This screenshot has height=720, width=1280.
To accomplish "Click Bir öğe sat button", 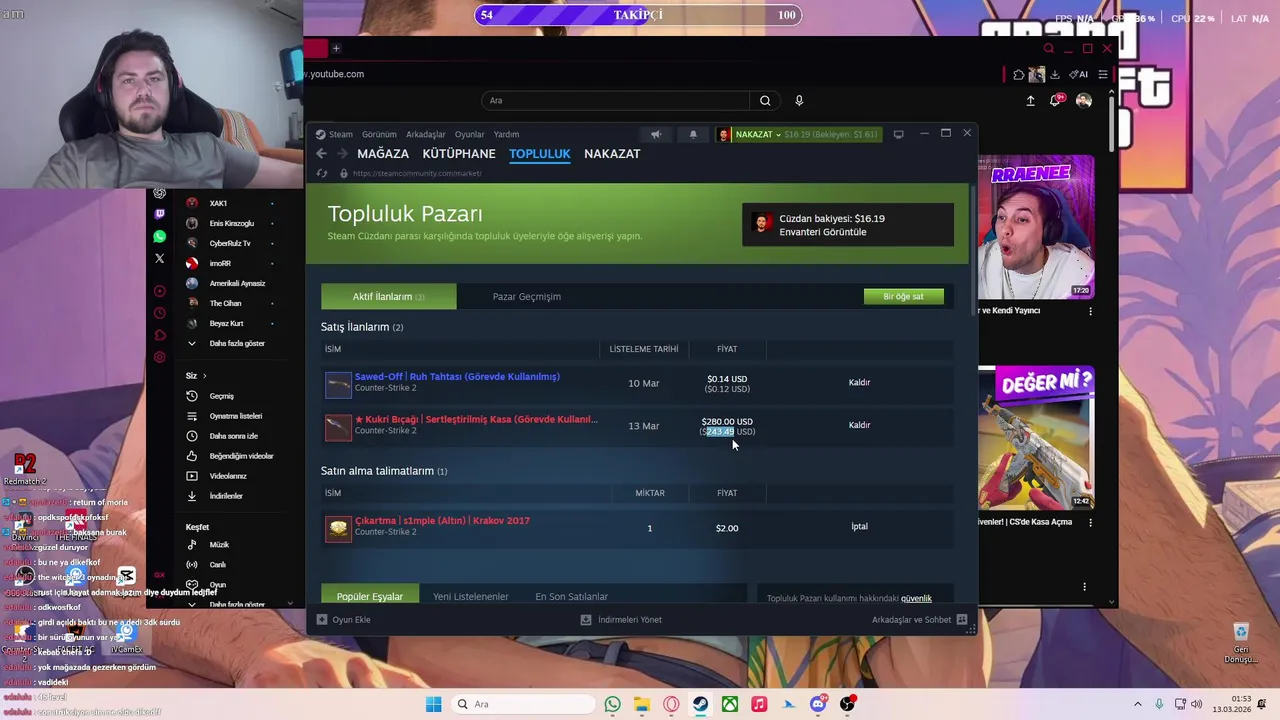I will tap(903, 297).
